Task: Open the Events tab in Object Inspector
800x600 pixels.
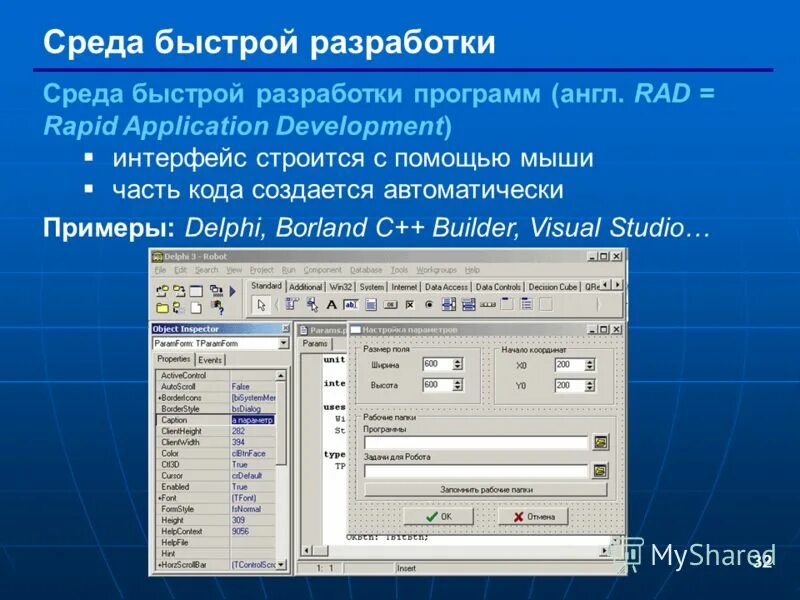Action: [x=210, y=360]
